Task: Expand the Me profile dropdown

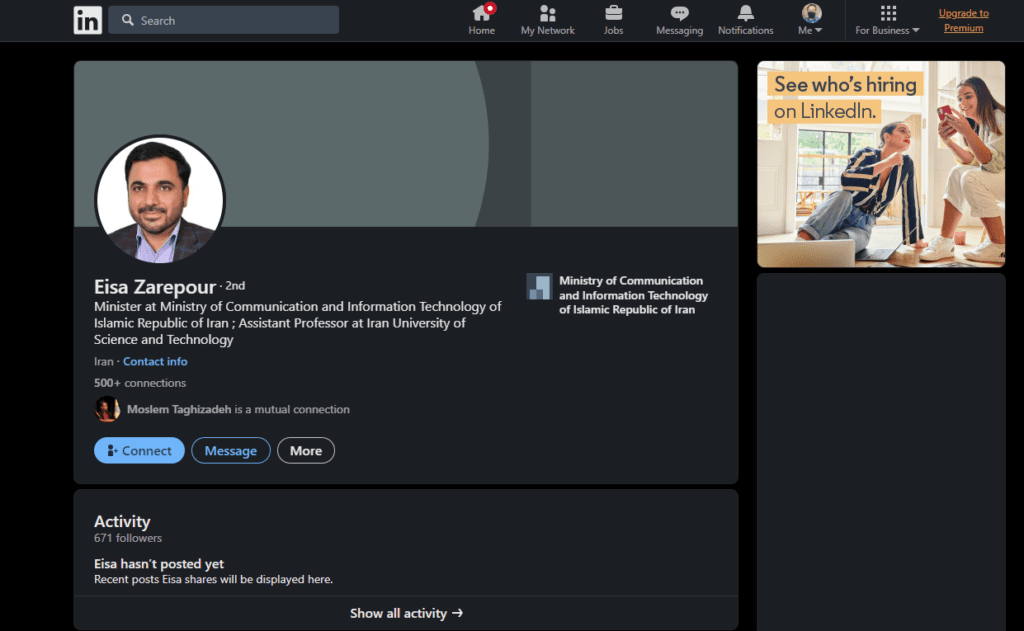Action: click(811, 20)
